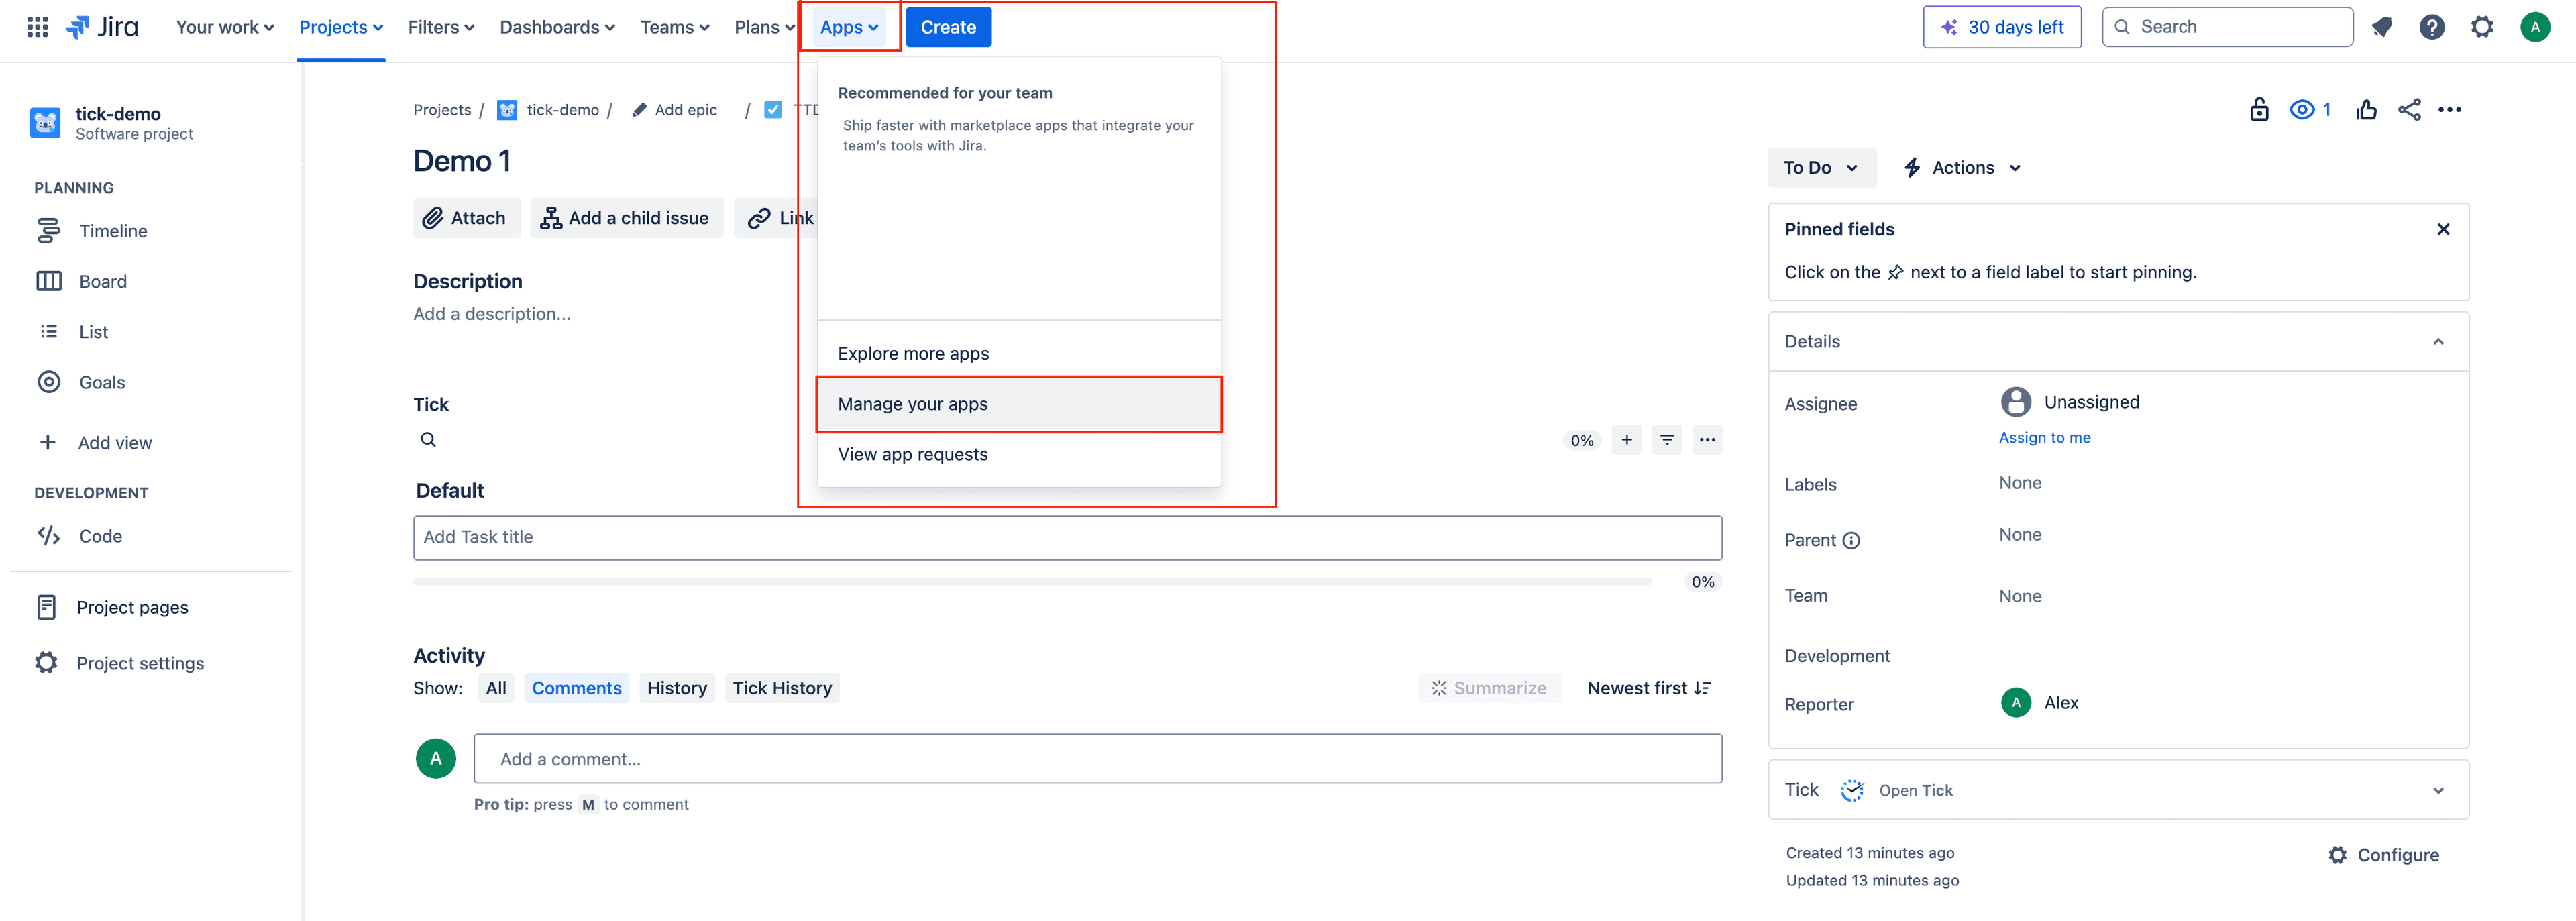Select Explore more apps
The image size is (2576, 921).
(1019, 354)
